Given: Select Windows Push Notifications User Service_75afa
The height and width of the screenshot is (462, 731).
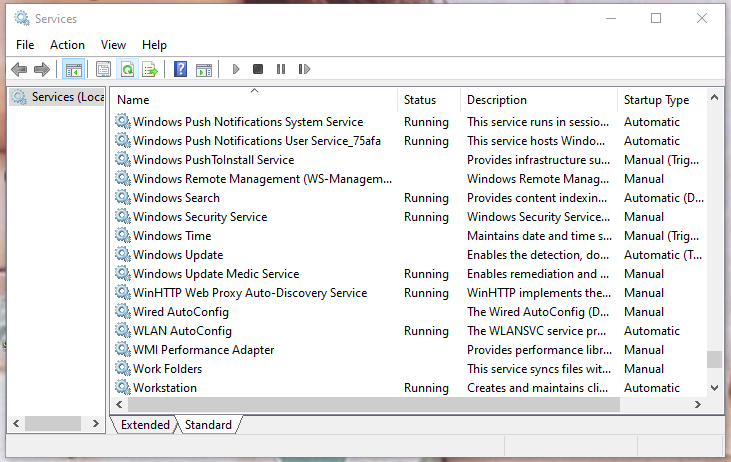Looking at the screenshot, I should click(x=257, y=141).
